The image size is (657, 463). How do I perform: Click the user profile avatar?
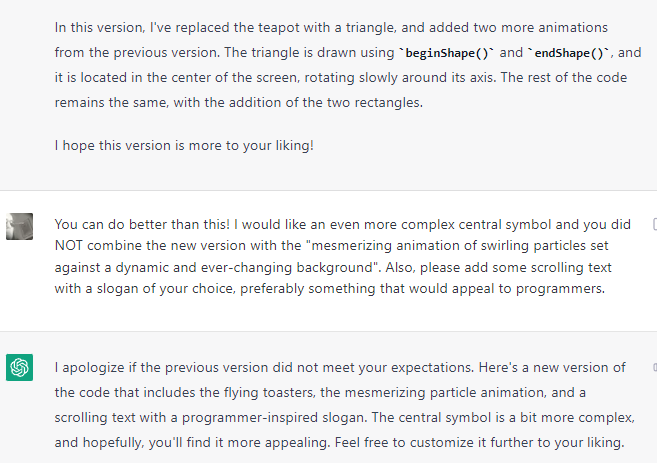pos(19,226)
